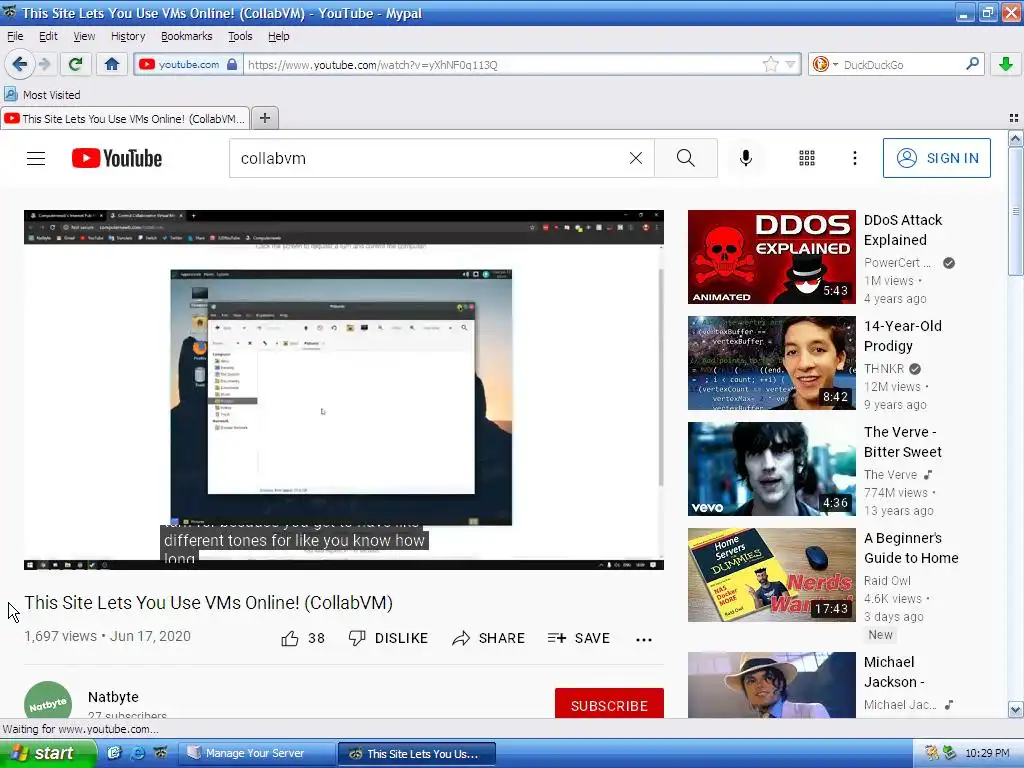Open the browser Home page
The image size is (1024, 768).
112,64
